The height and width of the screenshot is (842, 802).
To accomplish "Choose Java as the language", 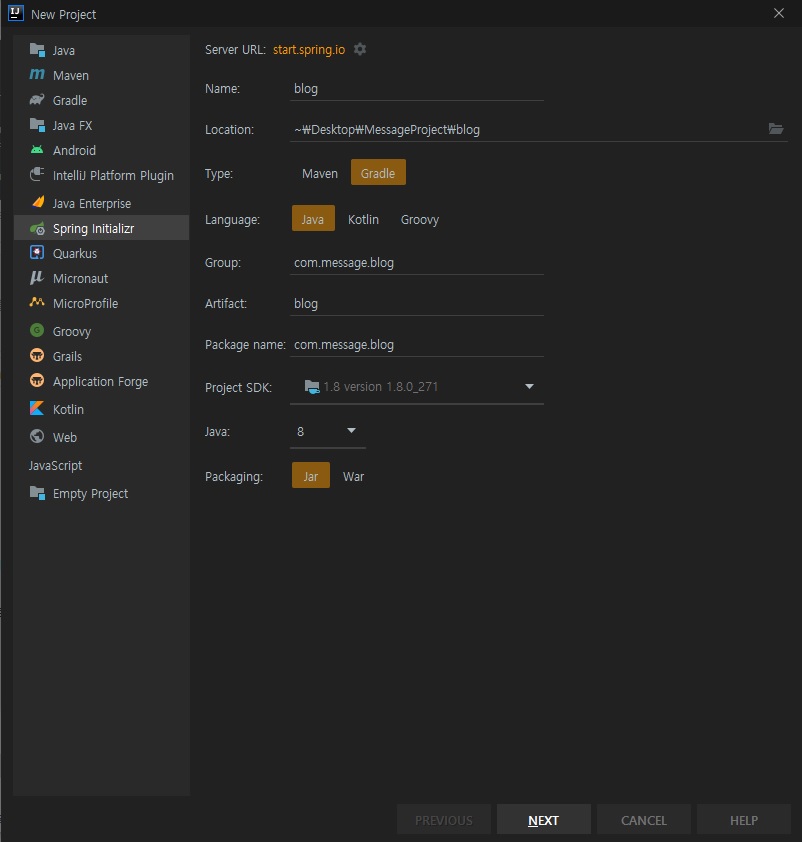I will point(313,219).
